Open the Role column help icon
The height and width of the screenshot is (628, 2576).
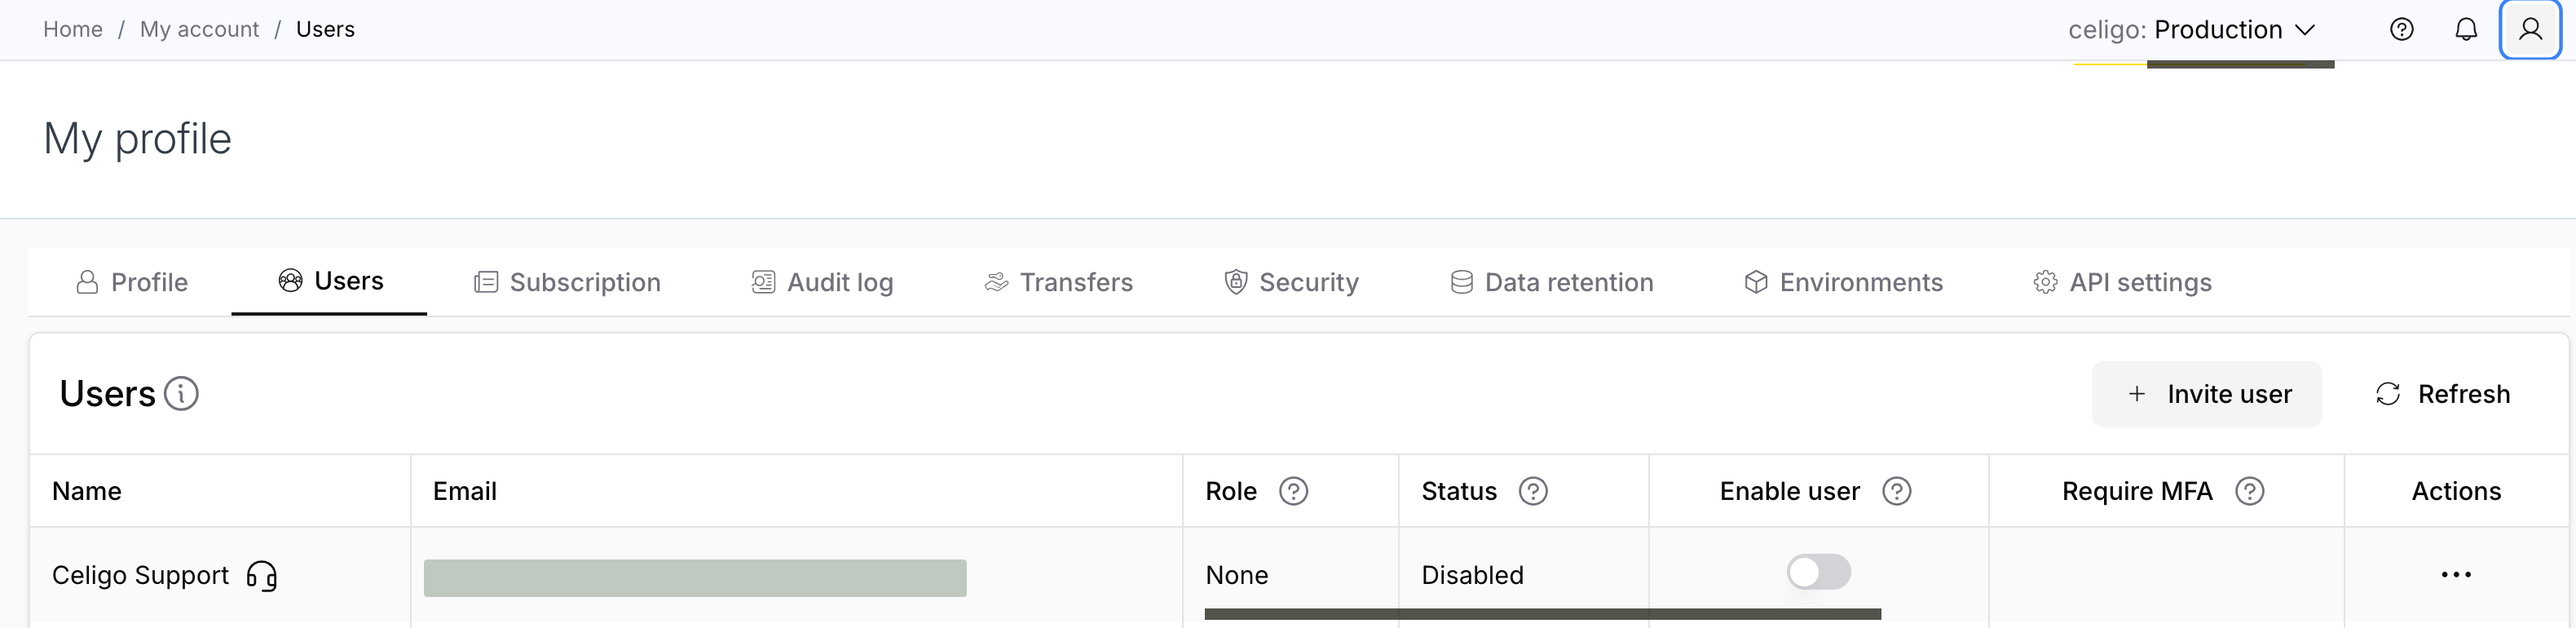[1293, 491]
